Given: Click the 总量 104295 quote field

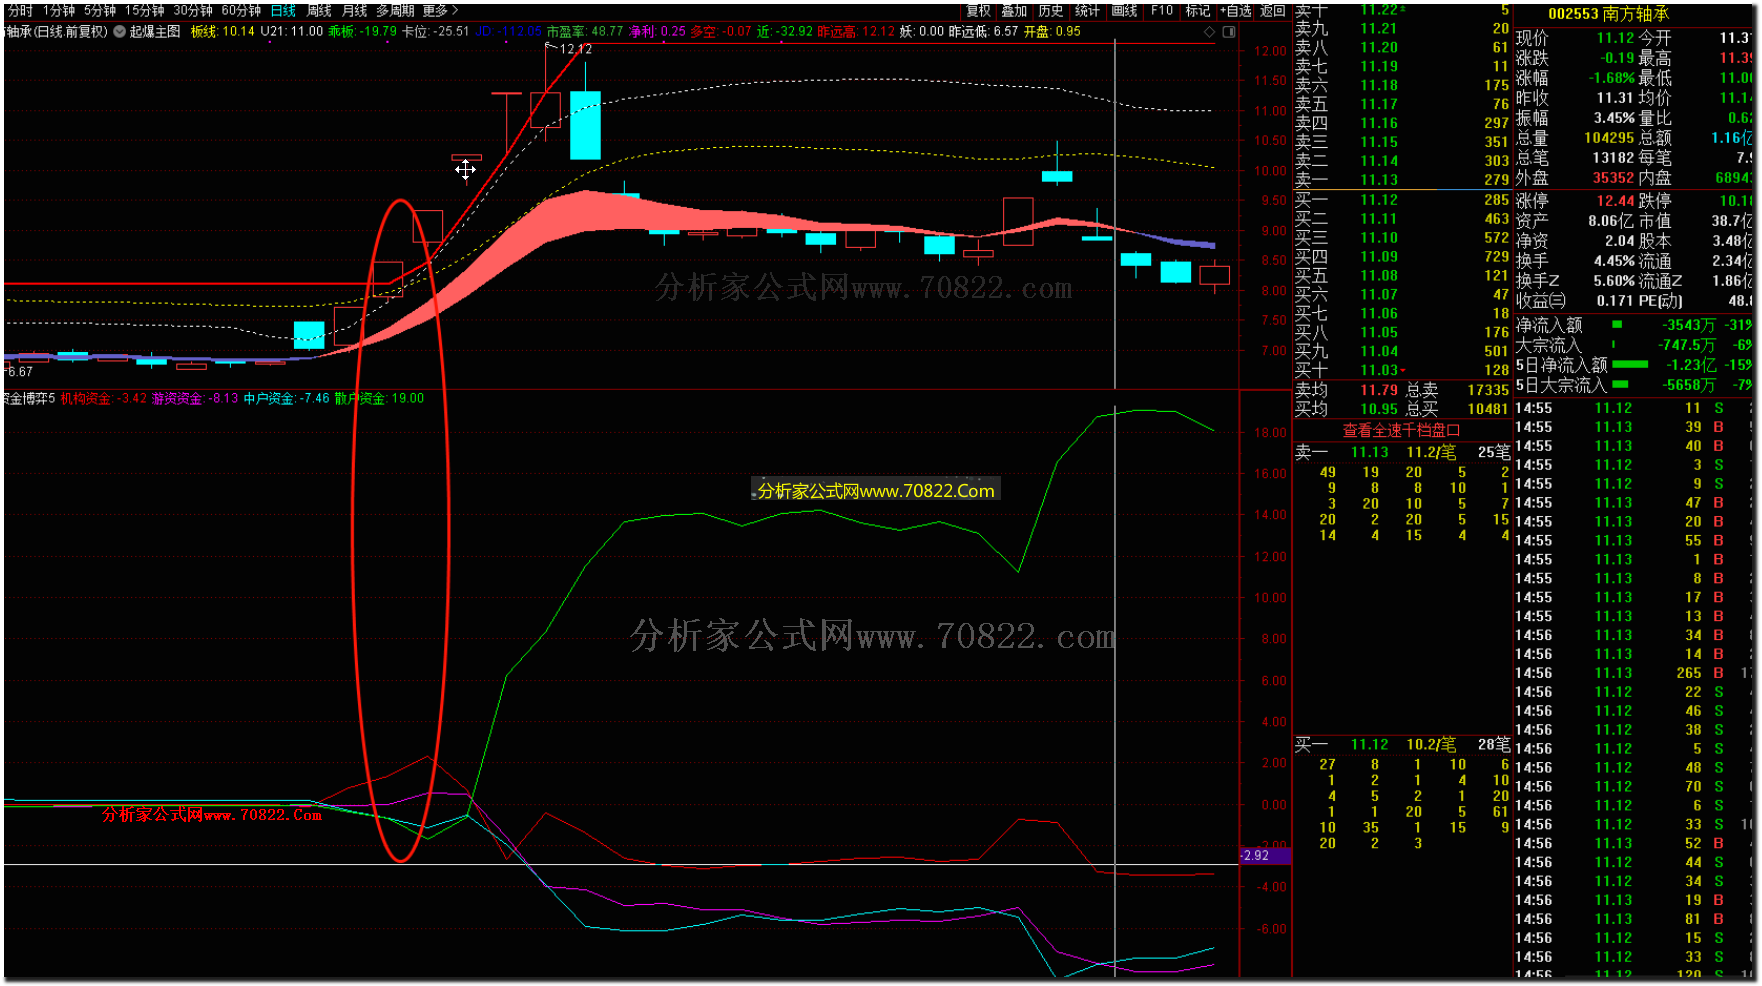Looking at the screenshot, I should pos(1575,138).
